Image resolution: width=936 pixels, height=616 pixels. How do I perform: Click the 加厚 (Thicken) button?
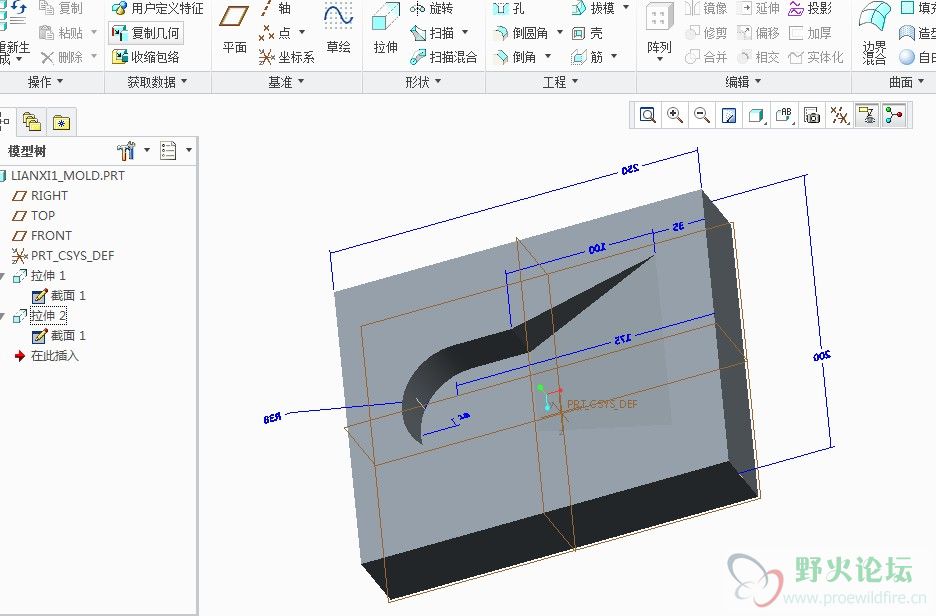(810, 33)
